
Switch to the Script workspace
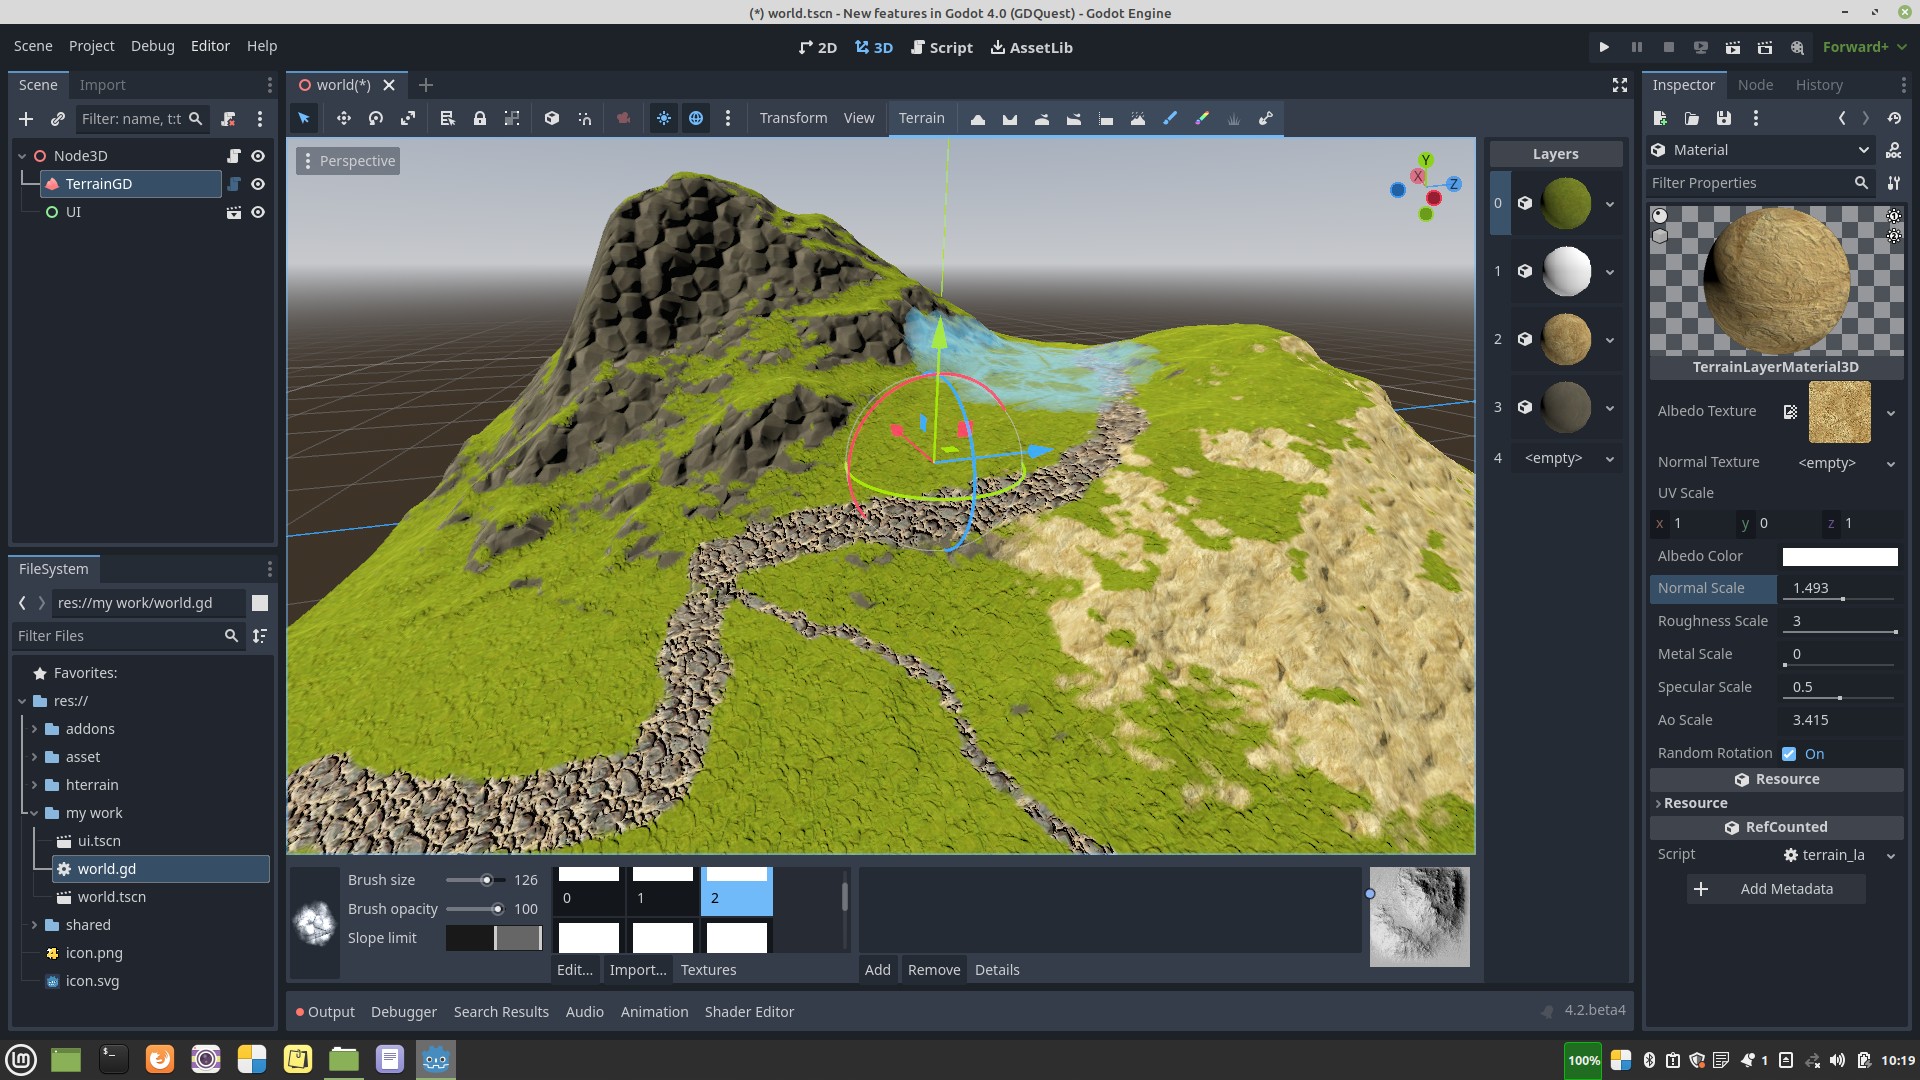942,47
